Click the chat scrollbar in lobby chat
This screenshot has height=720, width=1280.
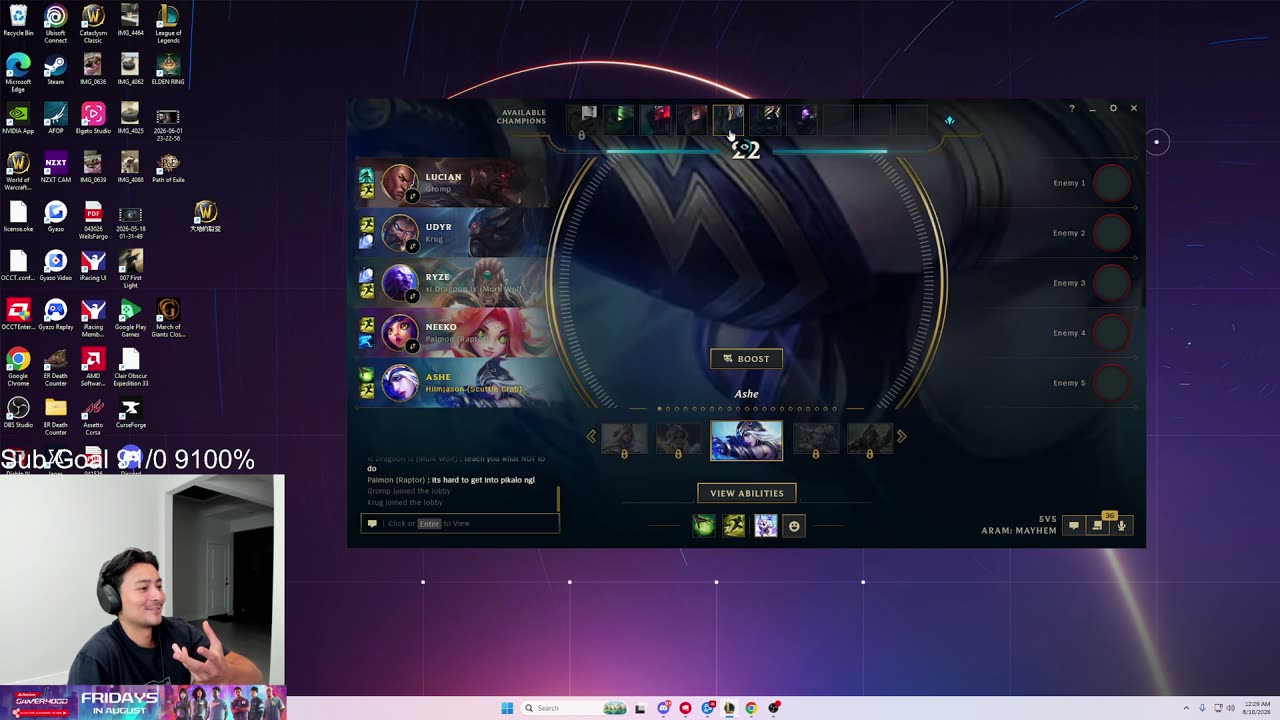point(558,498)
